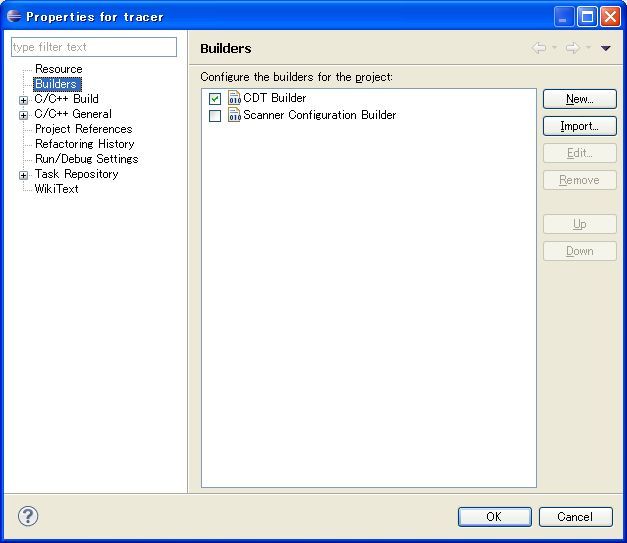Open Refactoring History page
This screenshot has width=627, height=543.
(x=84, y=144)
